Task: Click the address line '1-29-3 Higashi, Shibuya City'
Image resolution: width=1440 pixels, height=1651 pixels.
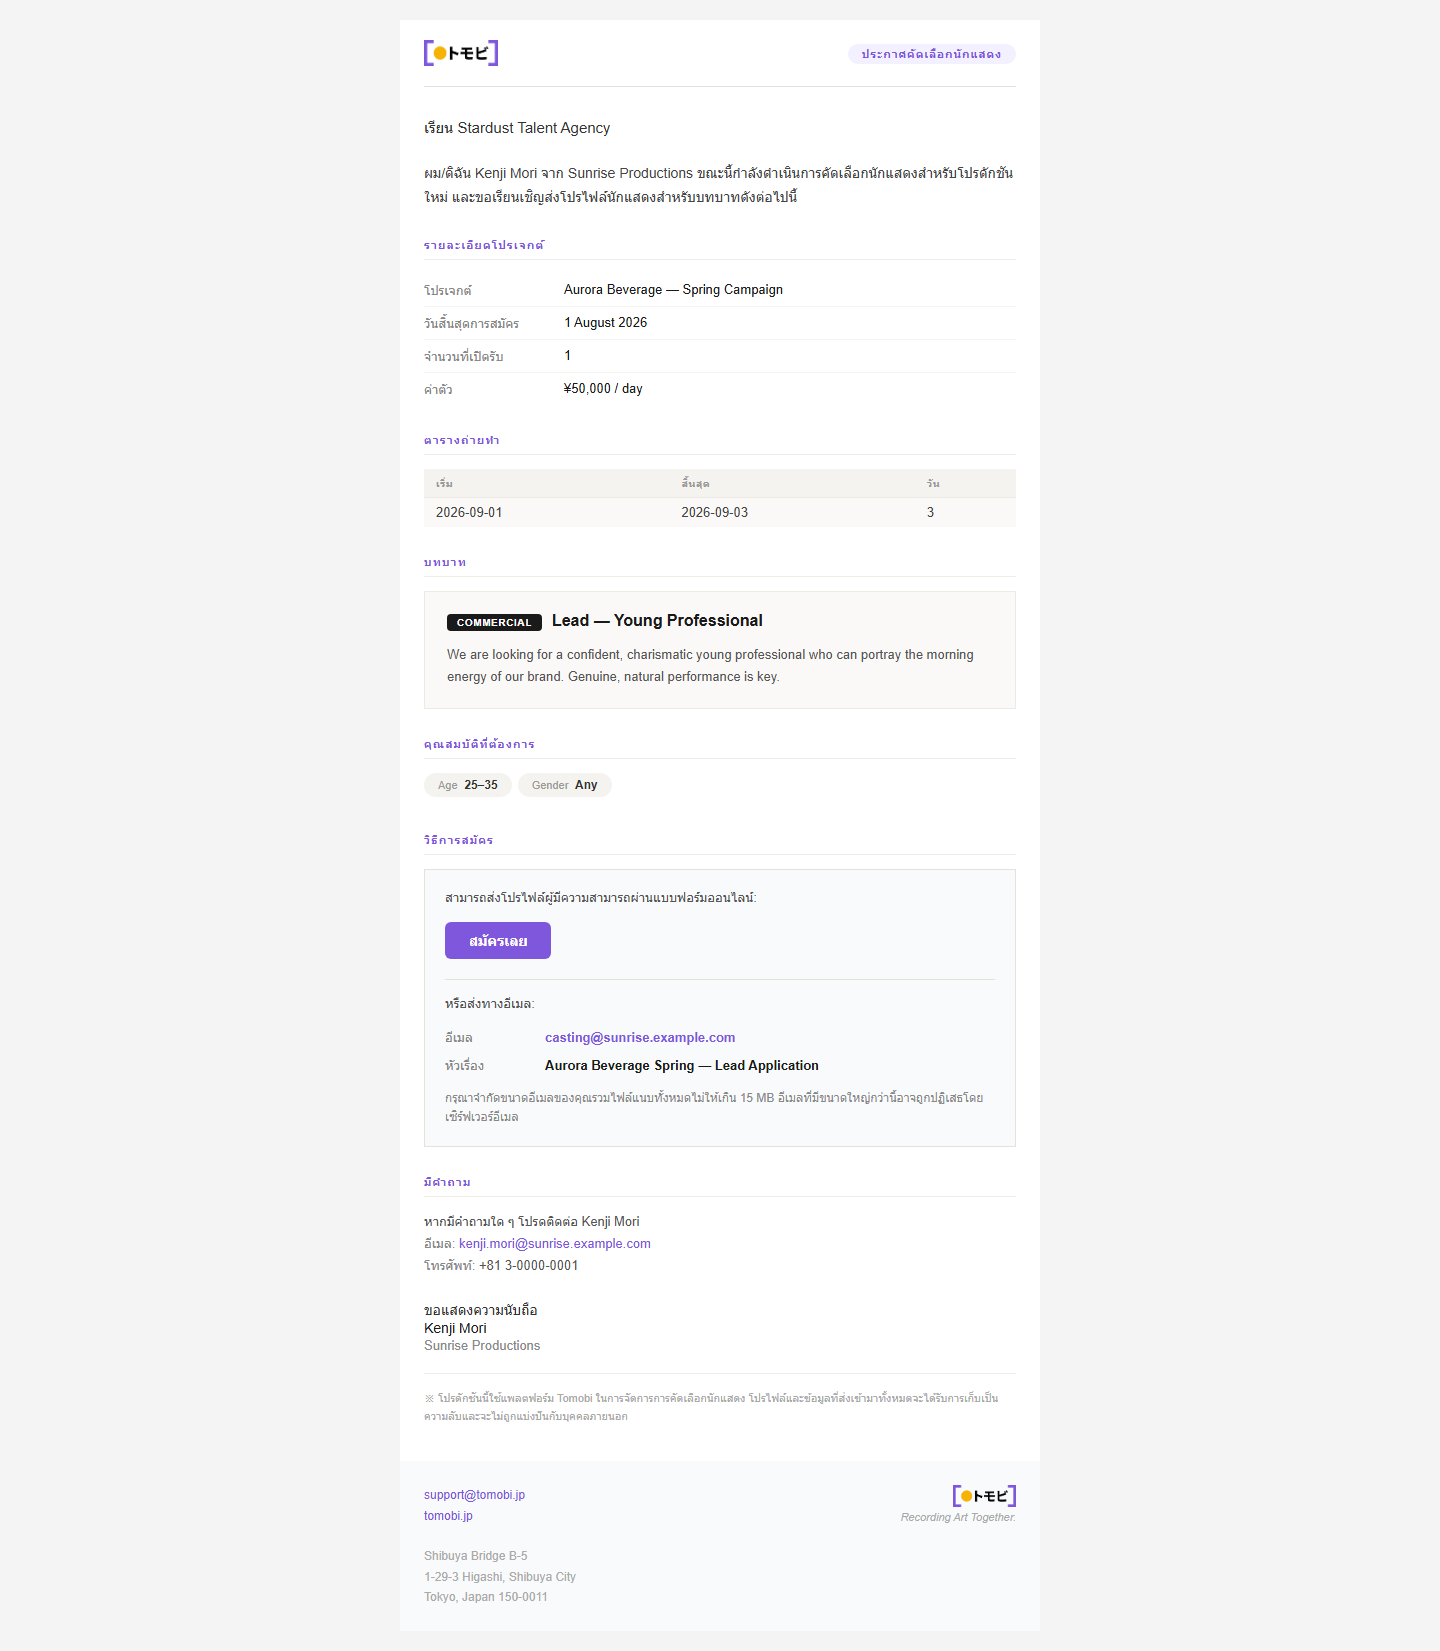Action: 500,1577
